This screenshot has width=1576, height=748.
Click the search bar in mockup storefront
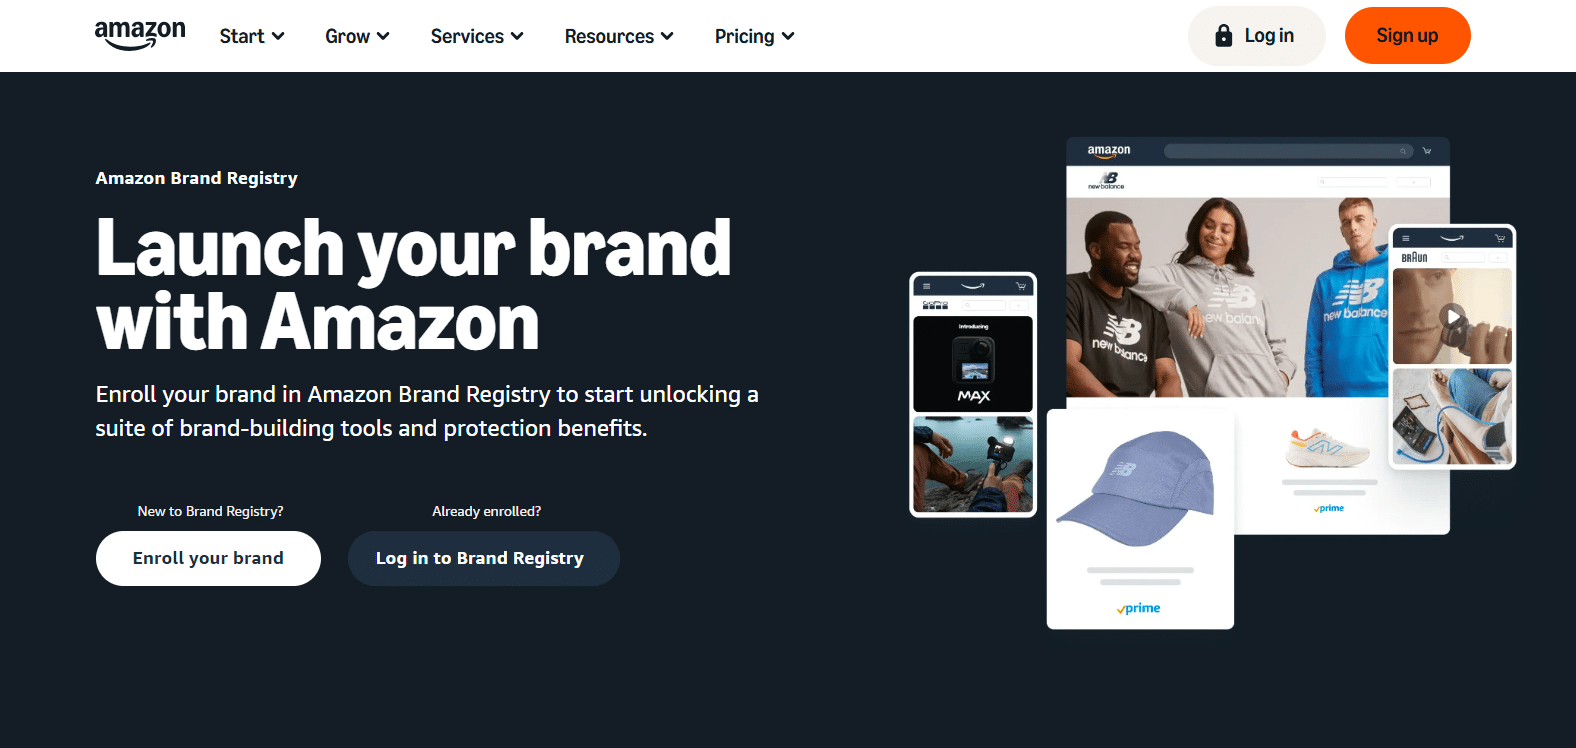(1289, 151)
